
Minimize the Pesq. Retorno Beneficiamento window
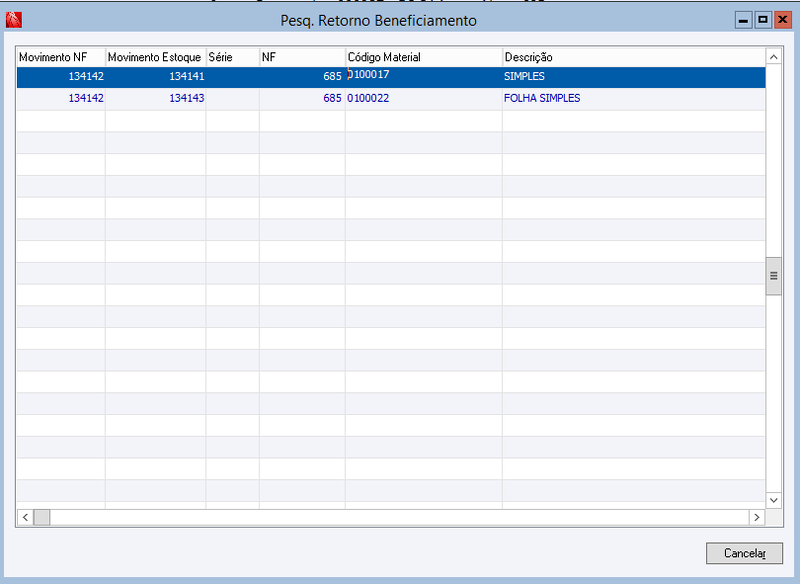pos(743,20)
